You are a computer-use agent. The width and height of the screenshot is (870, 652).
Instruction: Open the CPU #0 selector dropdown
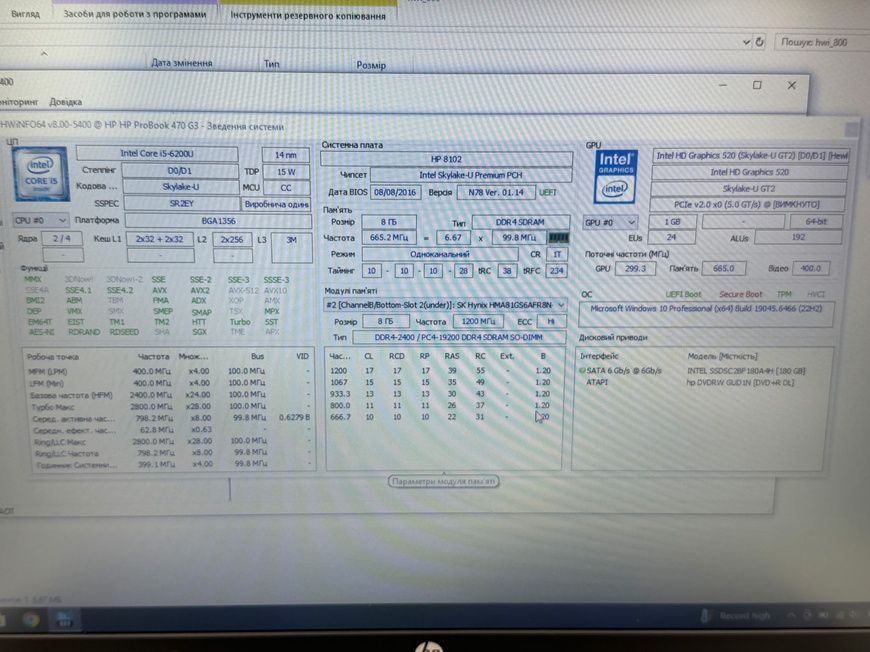[x=40, y=220]
